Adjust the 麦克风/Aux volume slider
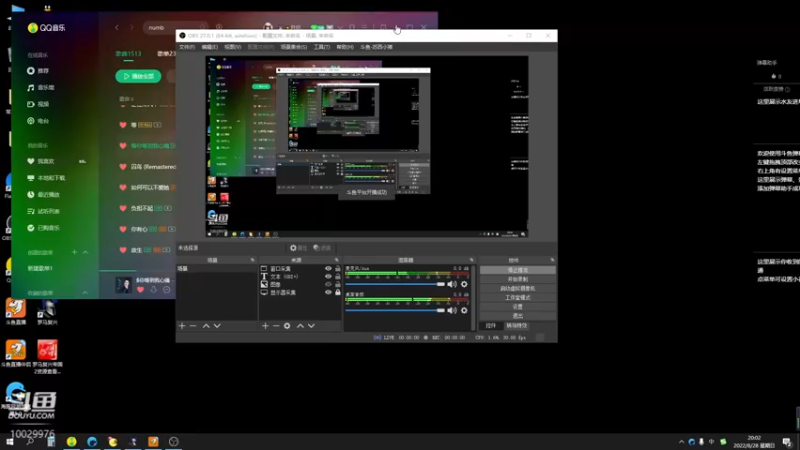 395,284
